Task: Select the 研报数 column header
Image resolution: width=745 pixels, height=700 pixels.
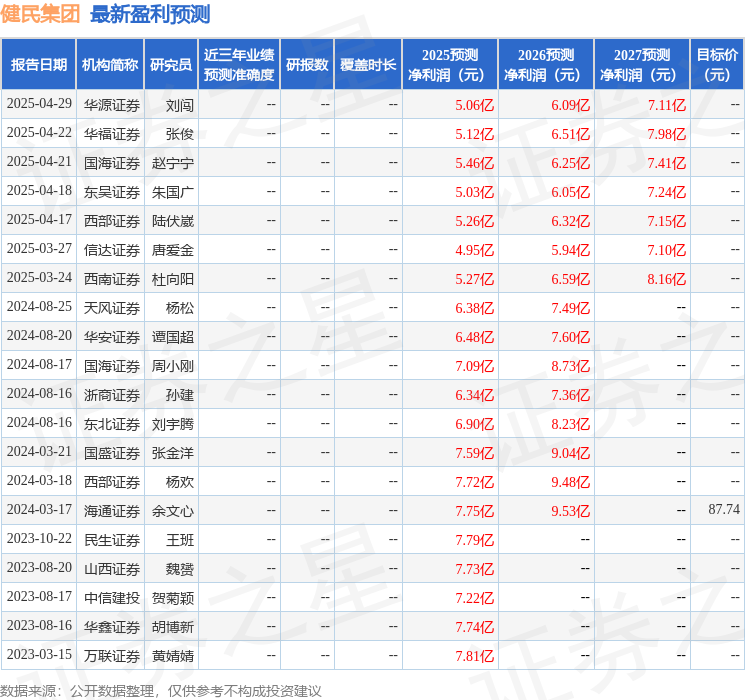Action: point(306,65)
